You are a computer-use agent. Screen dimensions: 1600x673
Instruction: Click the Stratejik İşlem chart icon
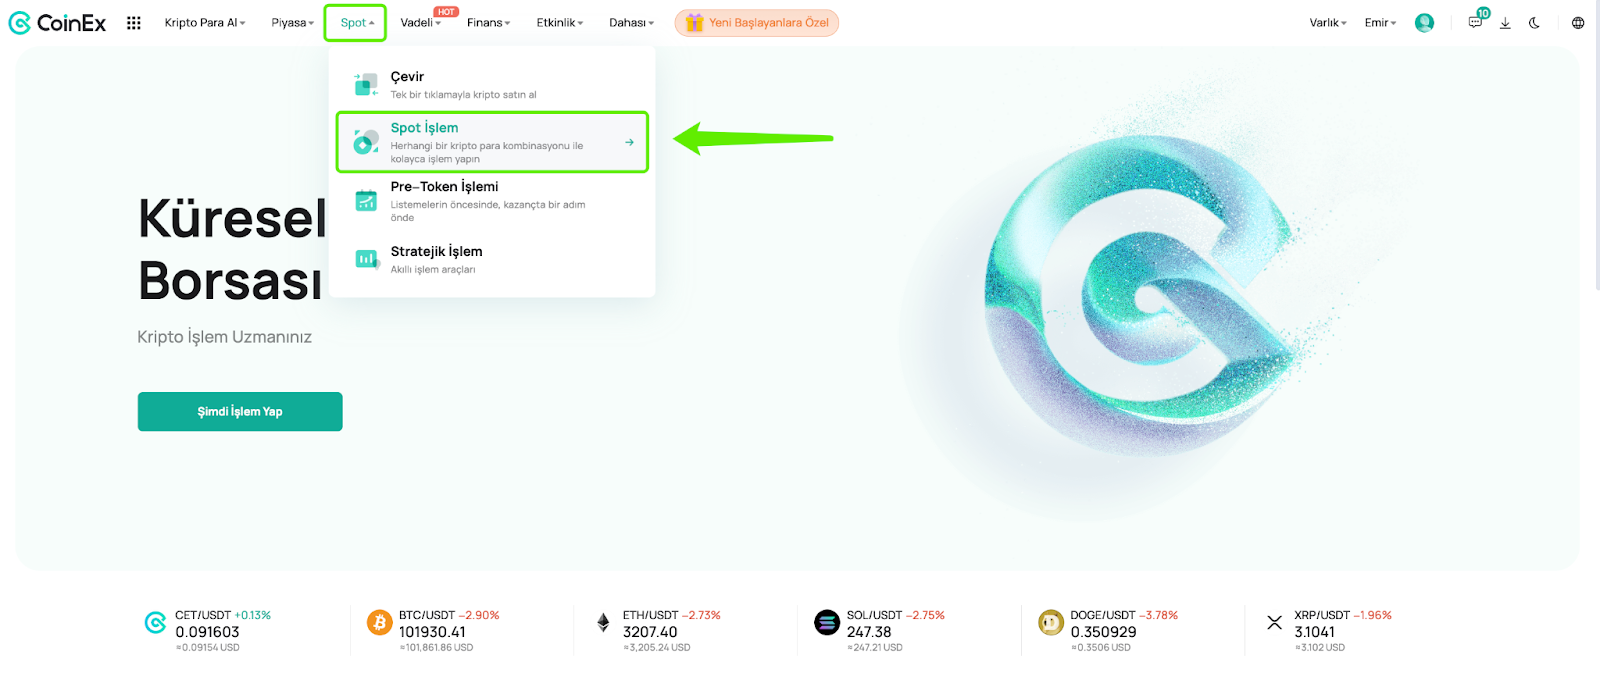367,259
